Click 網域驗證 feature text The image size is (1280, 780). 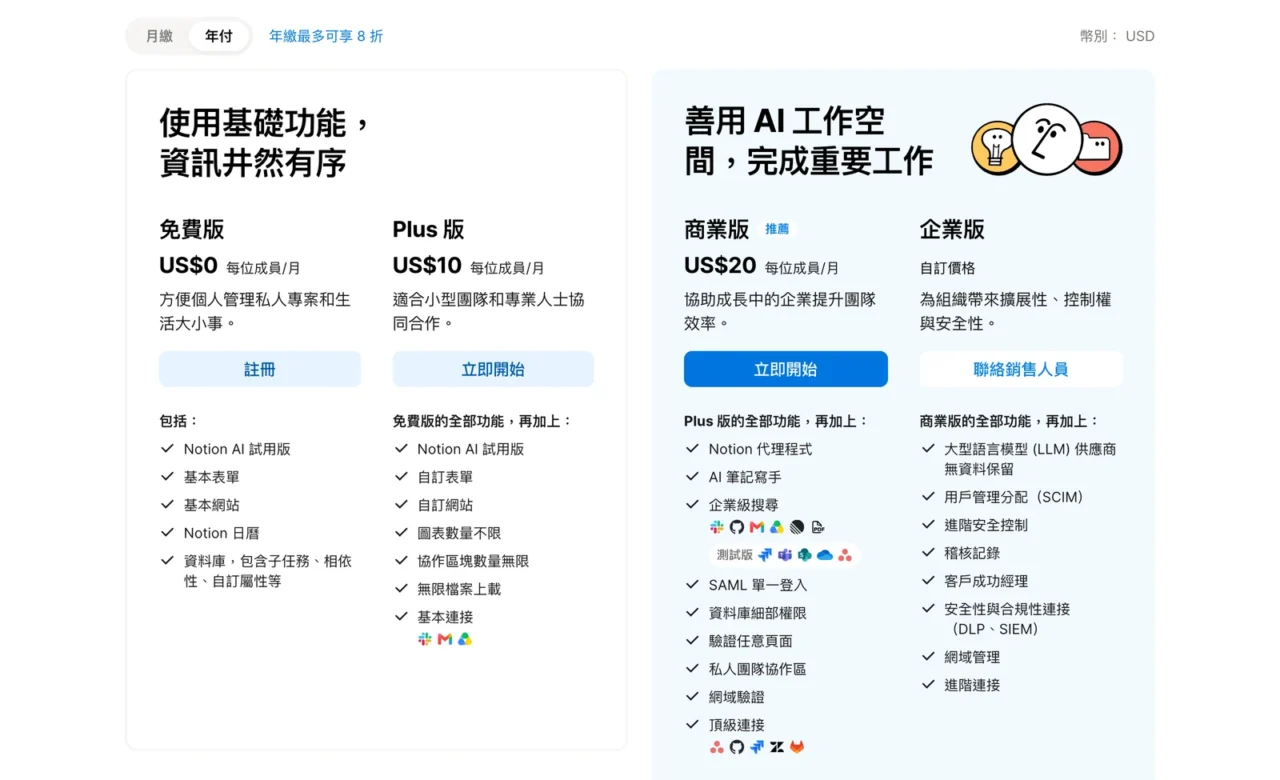737,697
